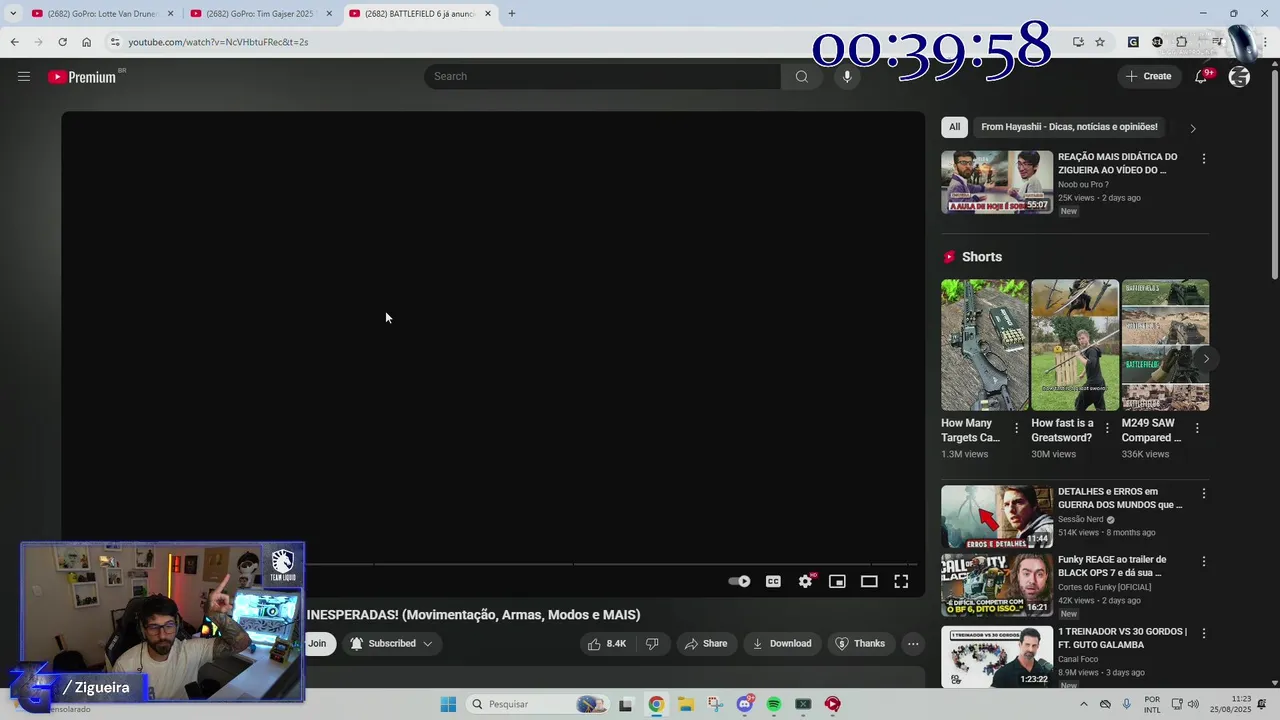Click the search magnifier button
This screenshot has height=720, width=1280.
[801, 76]
